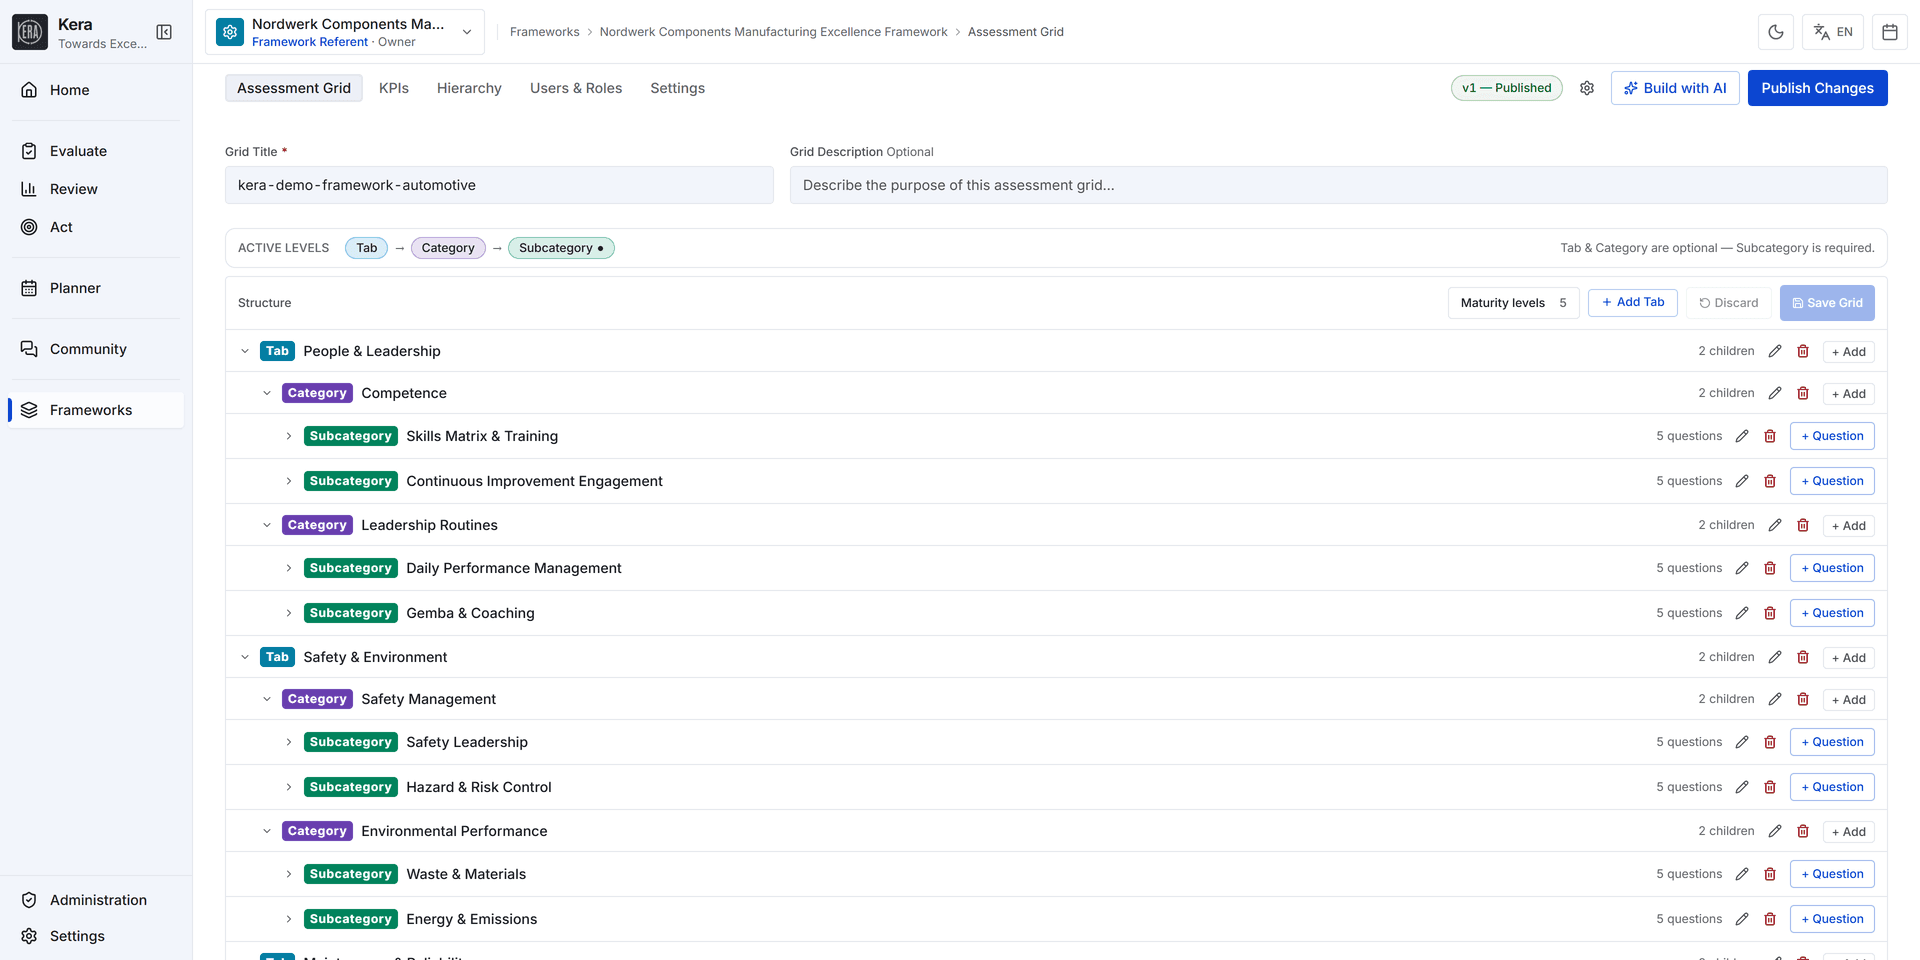1920x960 pixels.
Task: Focus the Grid Title input field
Action: click(x=499, y=185)
